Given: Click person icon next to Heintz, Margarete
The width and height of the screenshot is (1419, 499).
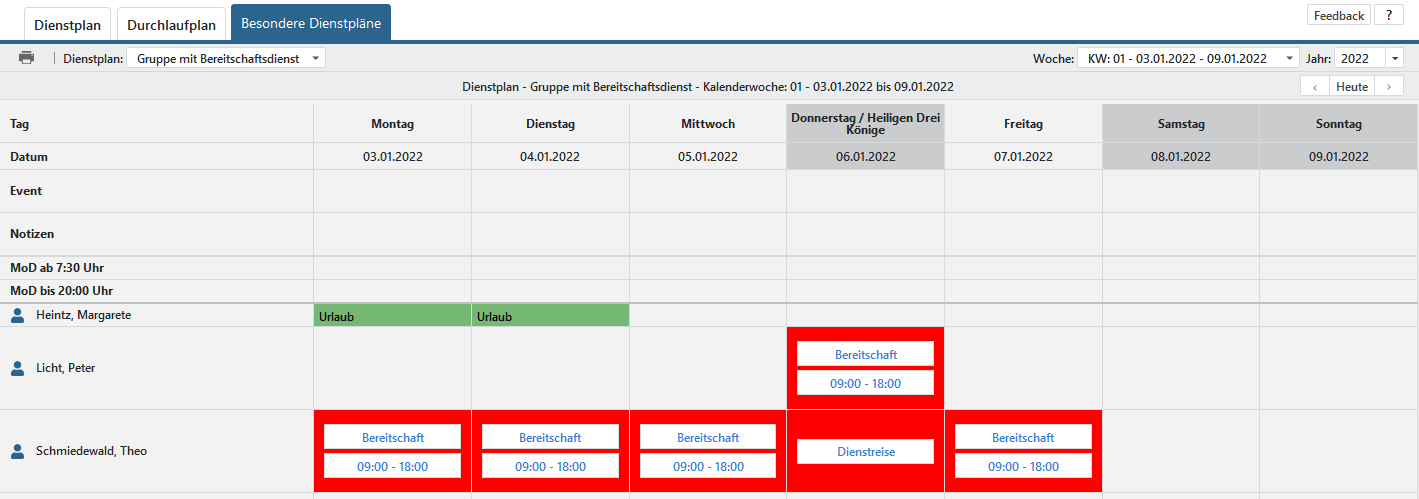Looking at the screenshot, I should [x=18, y=316].
